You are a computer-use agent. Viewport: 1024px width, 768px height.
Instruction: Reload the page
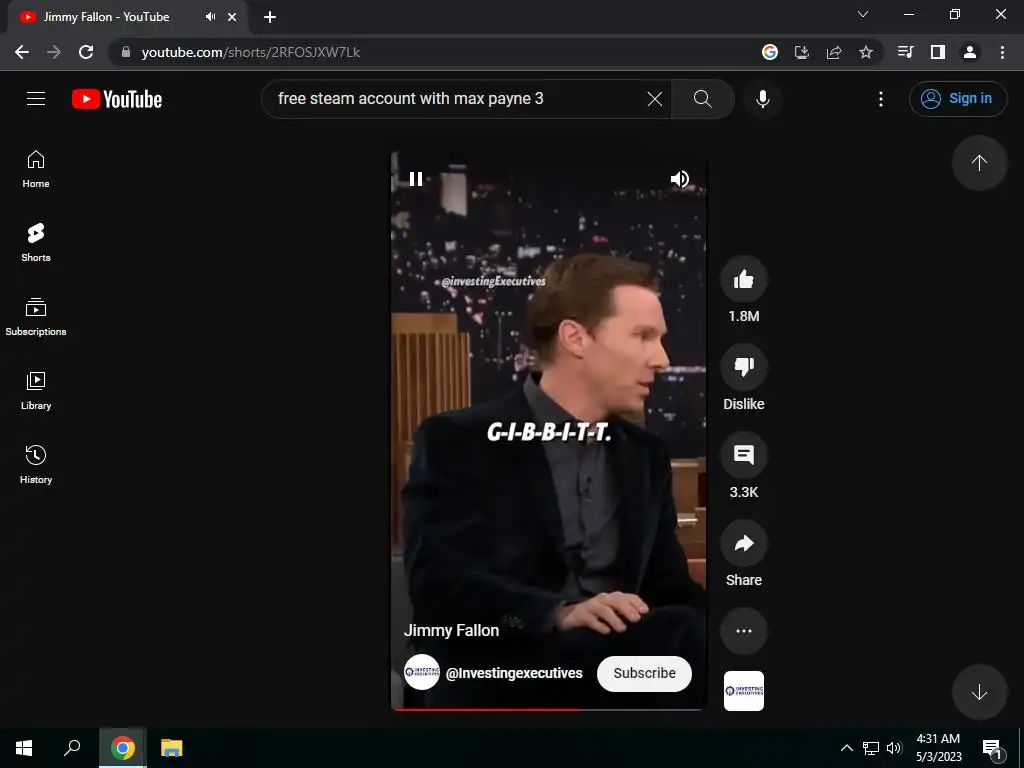pos(86,52)
